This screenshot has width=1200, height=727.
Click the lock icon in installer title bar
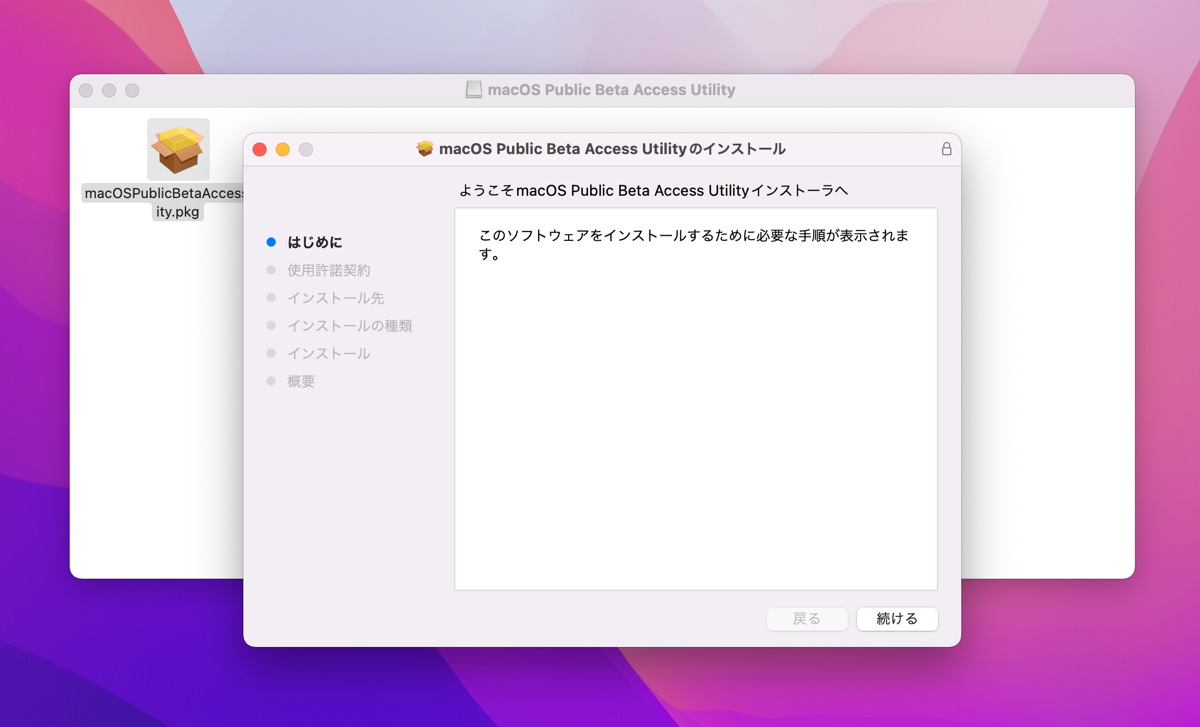tap(946, 149)
